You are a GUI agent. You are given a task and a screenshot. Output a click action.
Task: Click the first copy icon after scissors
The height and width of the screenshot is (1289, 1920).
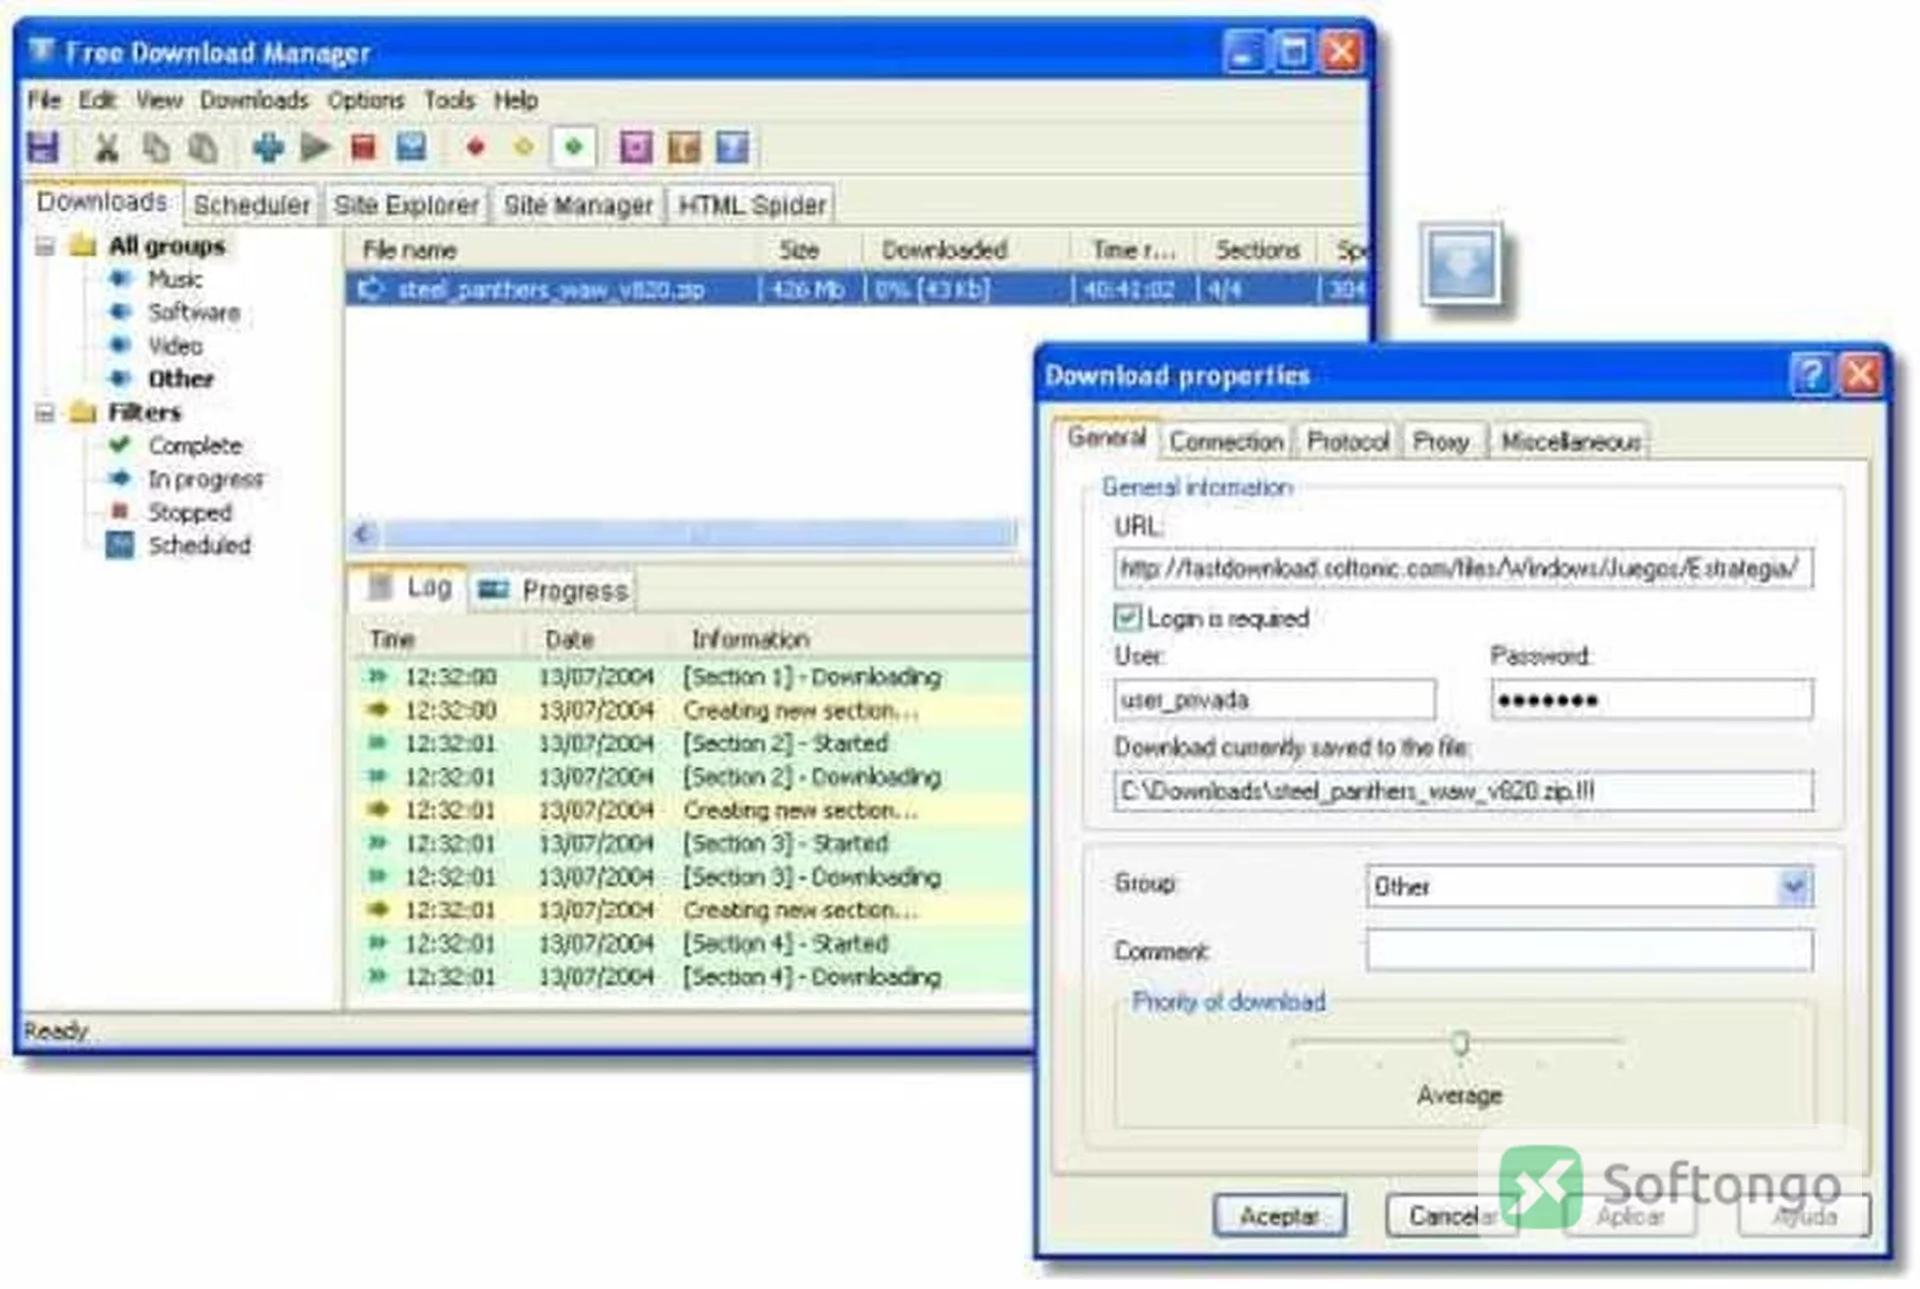155,148
